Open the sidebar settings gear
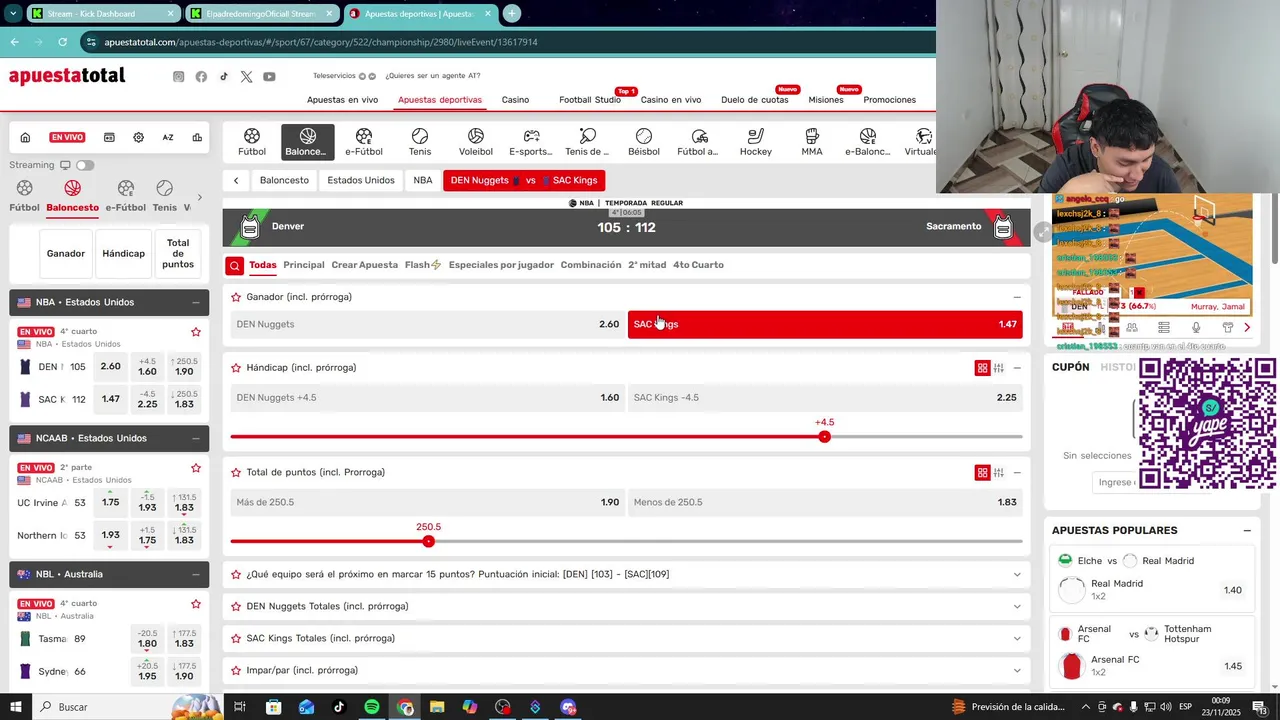The image size is (1280, 720). coord(138,138)
